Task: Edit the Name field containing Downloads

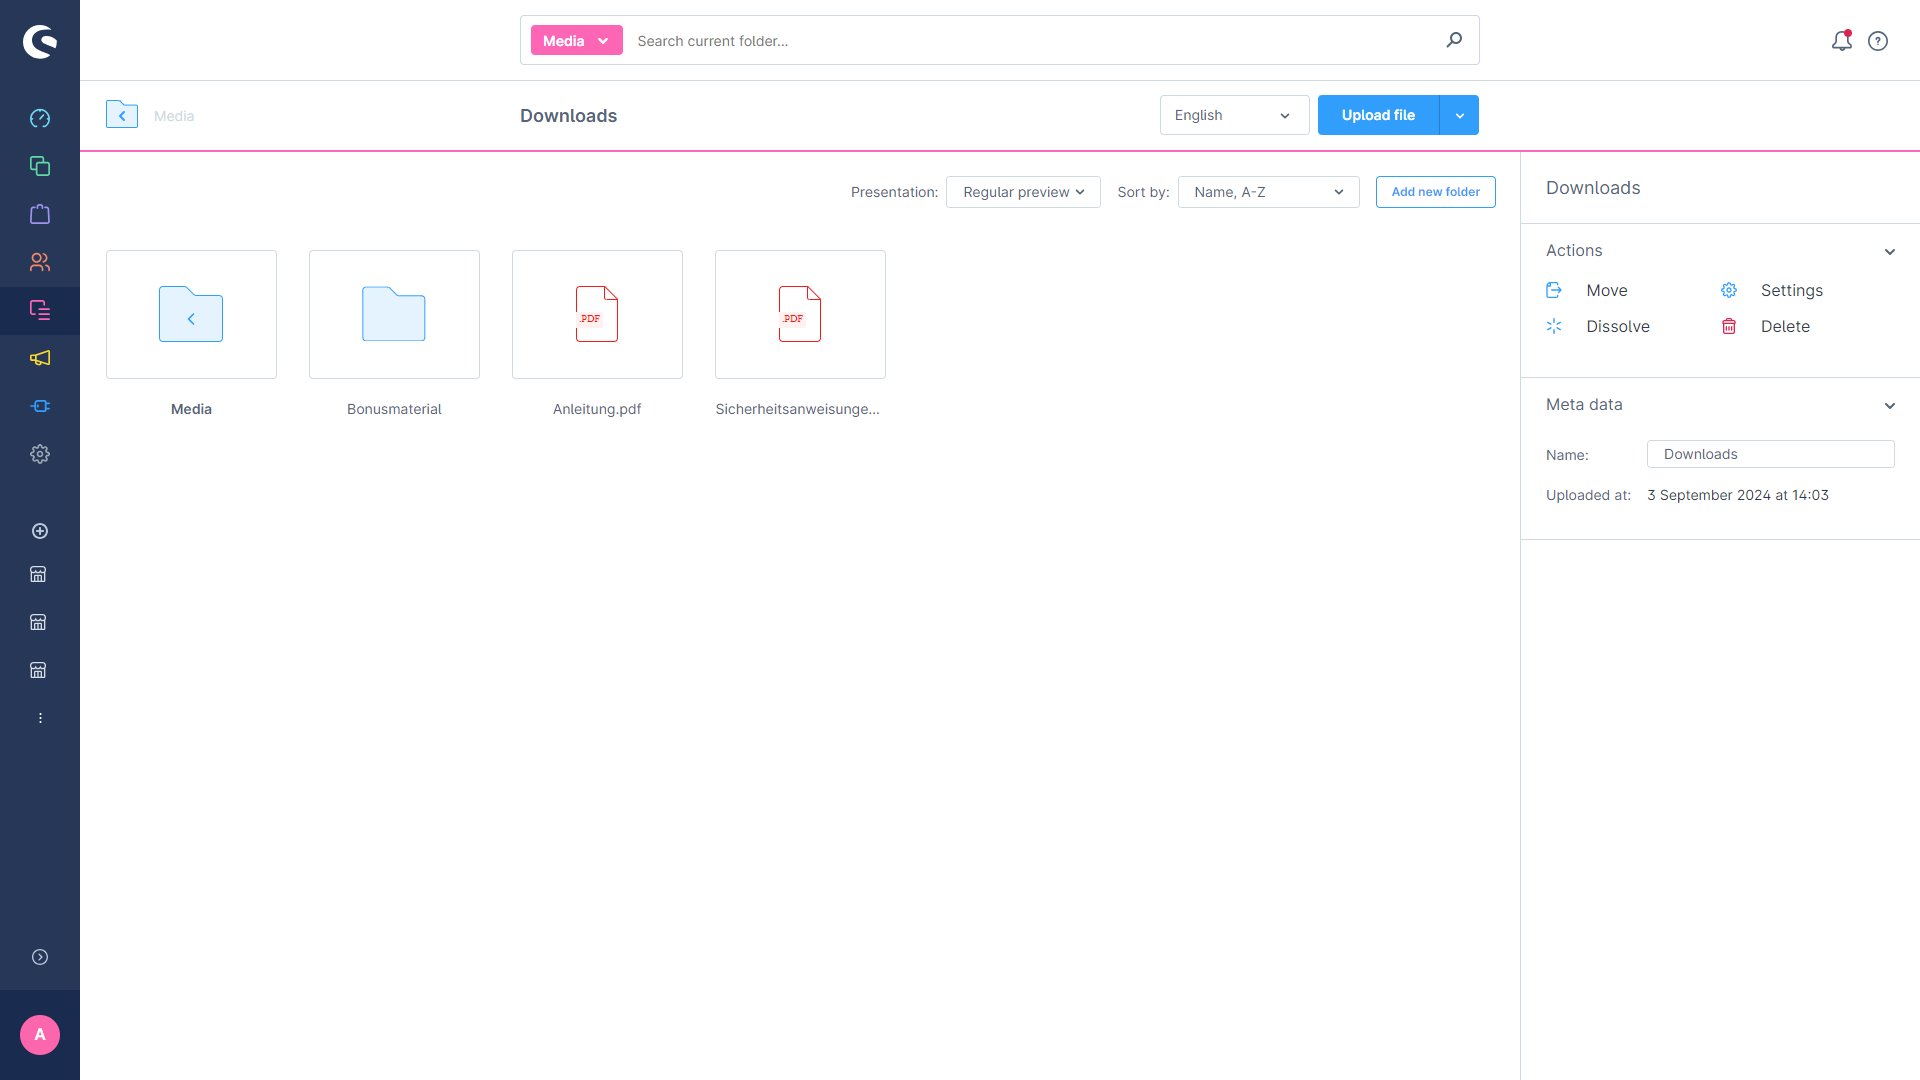Action: click(1770, 454)
